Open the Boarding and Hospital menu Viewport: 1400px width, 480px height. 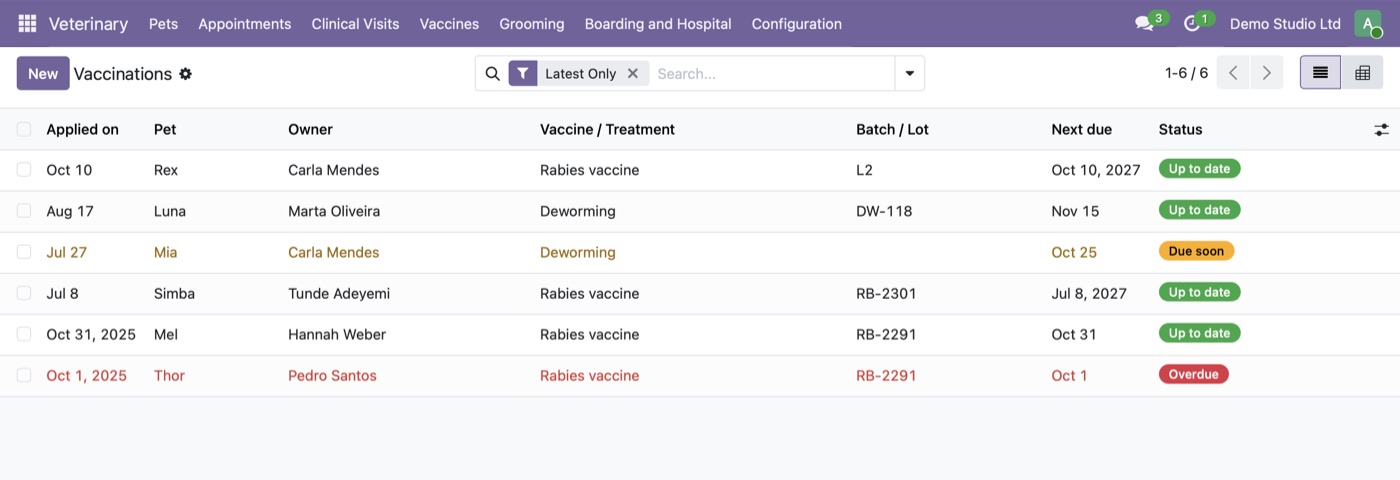pyautogui.click(x=658, y=23)
